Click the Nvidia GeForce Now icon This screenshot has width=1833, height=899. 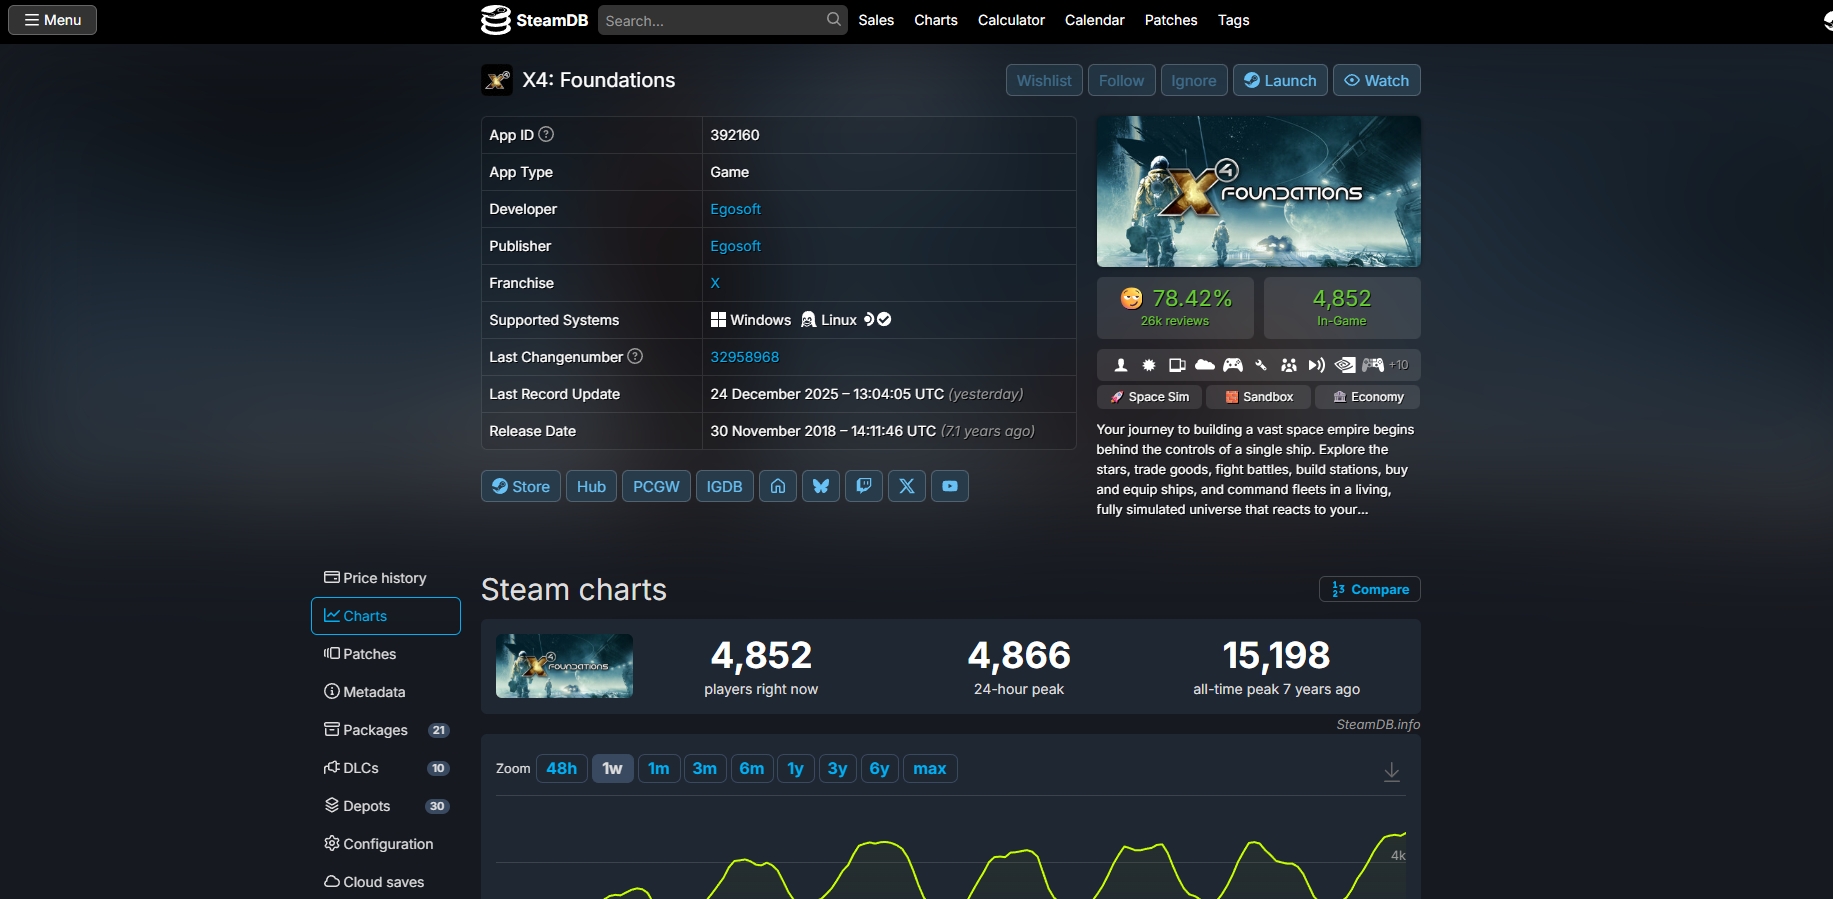point(1345,365)
